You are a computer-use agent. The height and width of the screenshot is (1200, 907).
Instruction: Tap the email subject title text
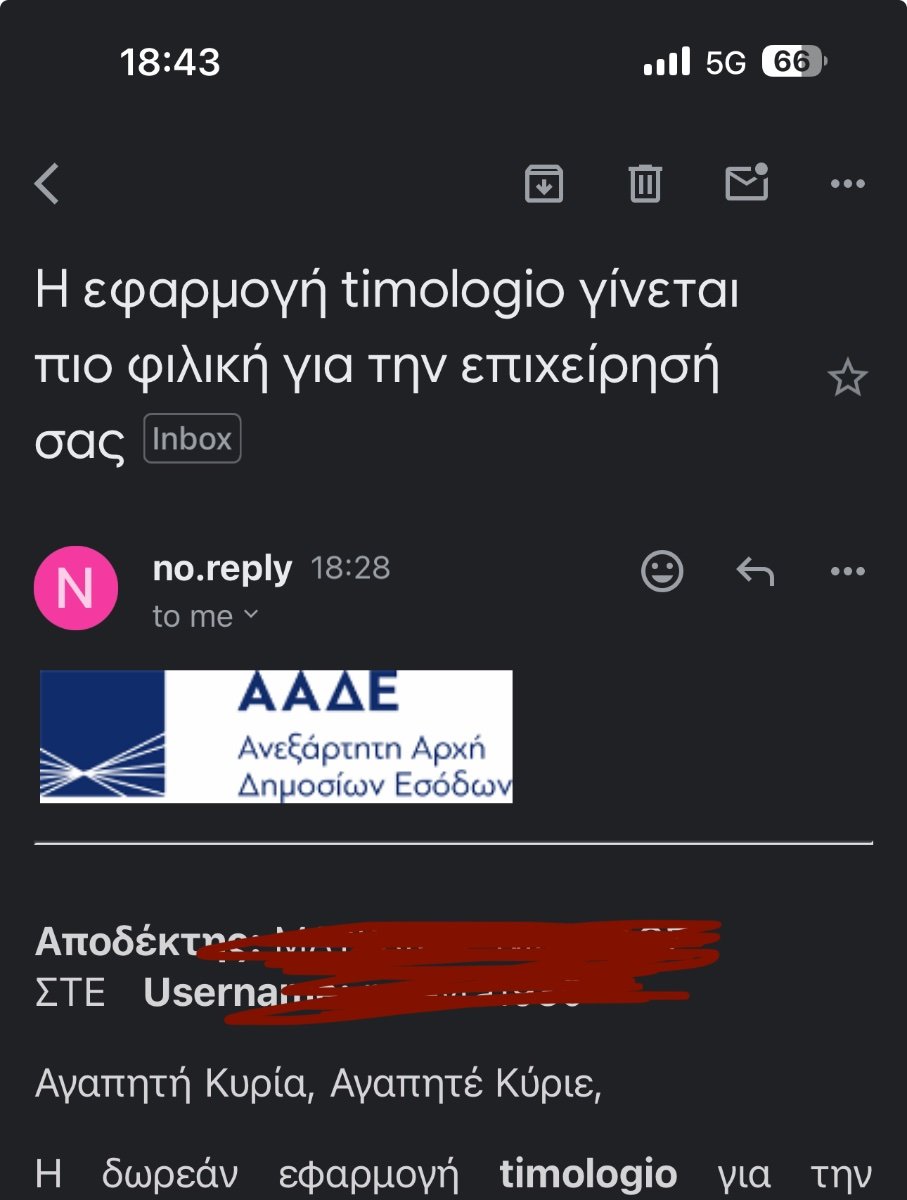[x=387, y=367]
